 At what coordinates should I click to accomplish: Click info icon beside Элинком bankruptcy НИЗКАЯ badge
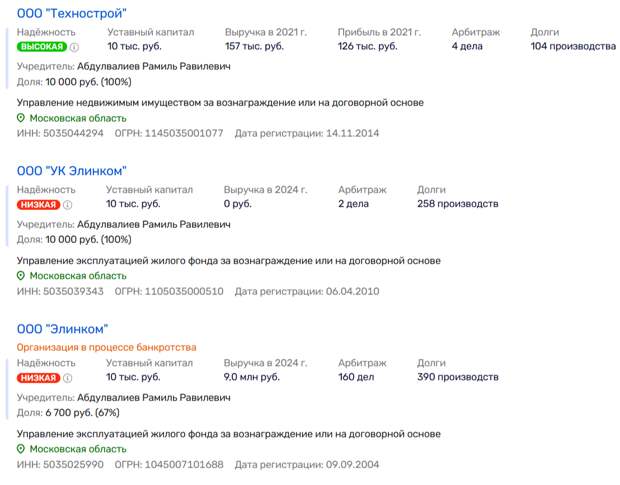[x=67, y=378]
